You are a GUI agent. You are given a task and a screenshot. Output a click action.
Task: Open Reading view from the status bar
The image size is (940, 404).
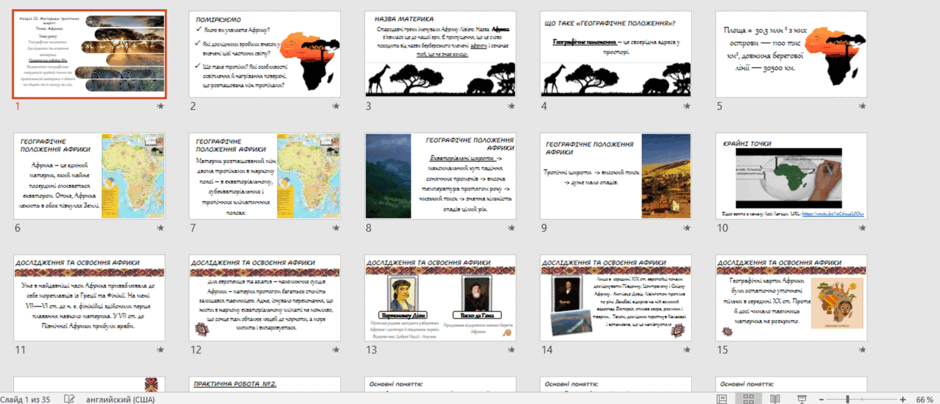(775, 399)
